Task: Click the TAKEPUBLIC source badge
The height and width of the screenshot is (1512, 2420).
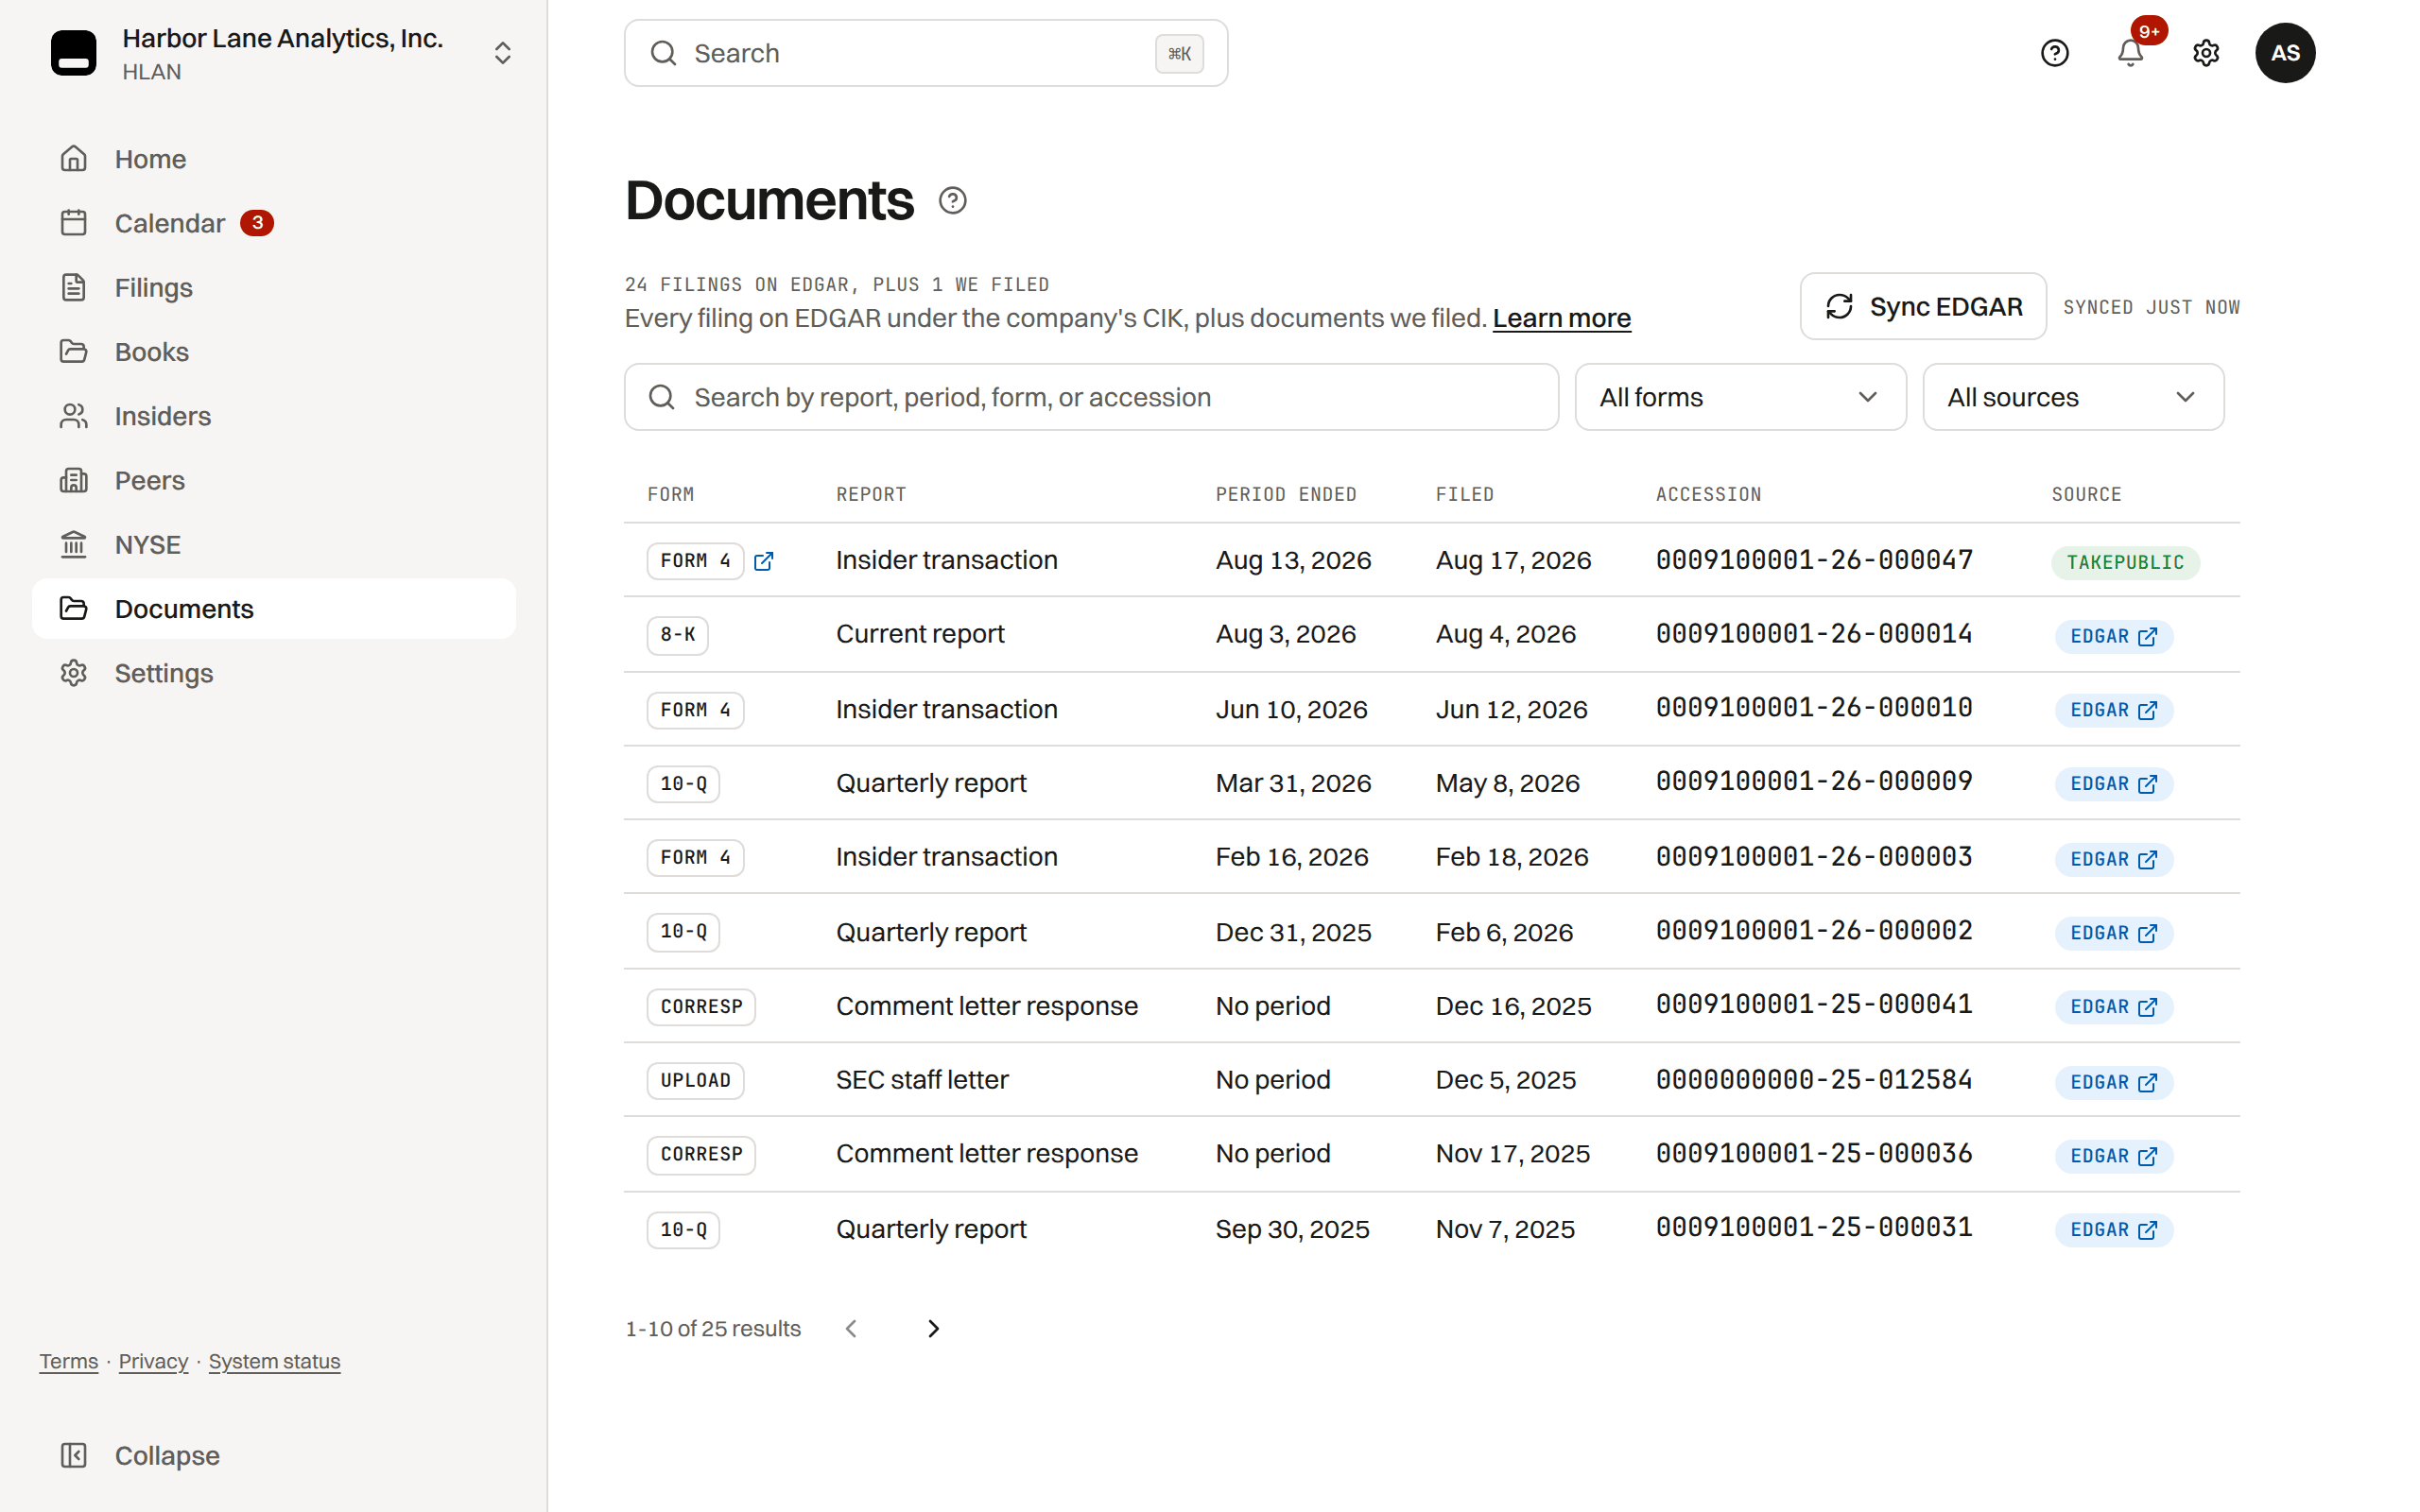Action: [2125, 563]
